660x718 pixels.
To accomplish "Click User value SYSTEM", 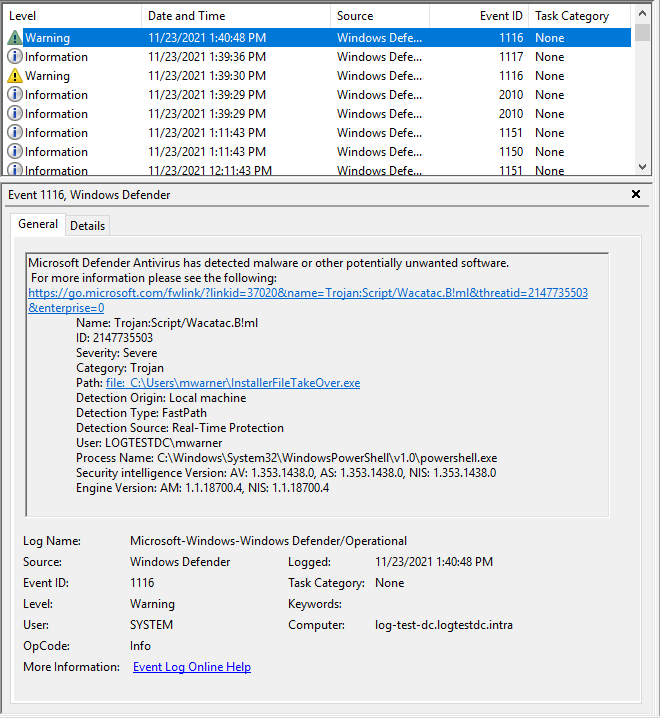I will pos(151,625).
